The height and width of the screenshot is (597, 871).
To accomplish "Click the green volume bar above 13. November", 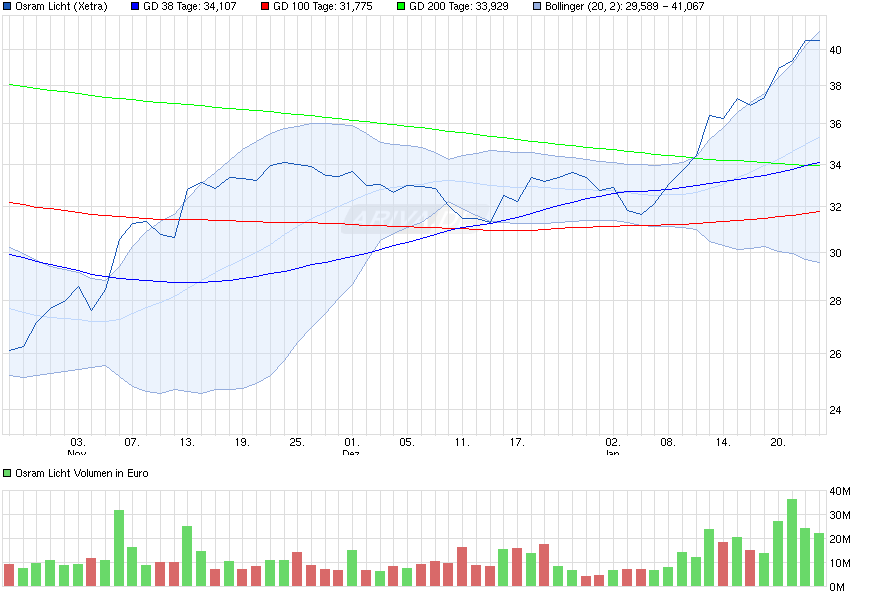I will coord(187,556).
